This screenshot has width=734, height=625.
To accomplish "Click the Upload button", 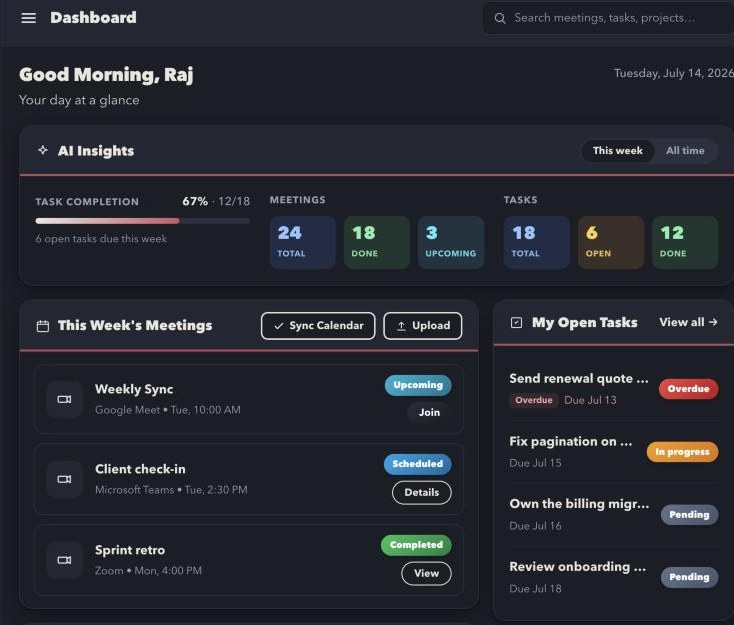I will 423,326.
